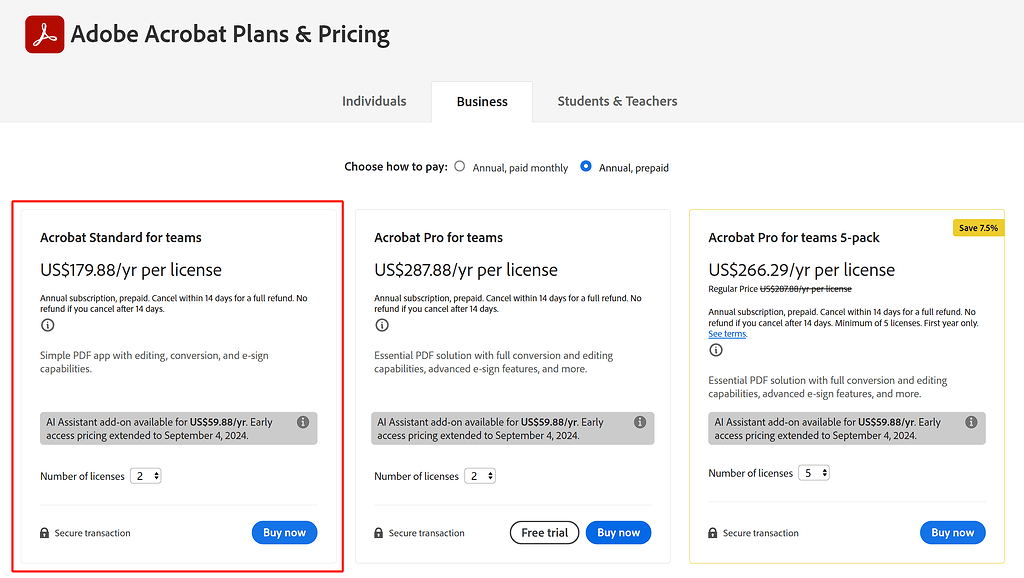Open license count dropdown for Acrobat Pro
The image size is (1024, 578).
click(x=480, y=476)
